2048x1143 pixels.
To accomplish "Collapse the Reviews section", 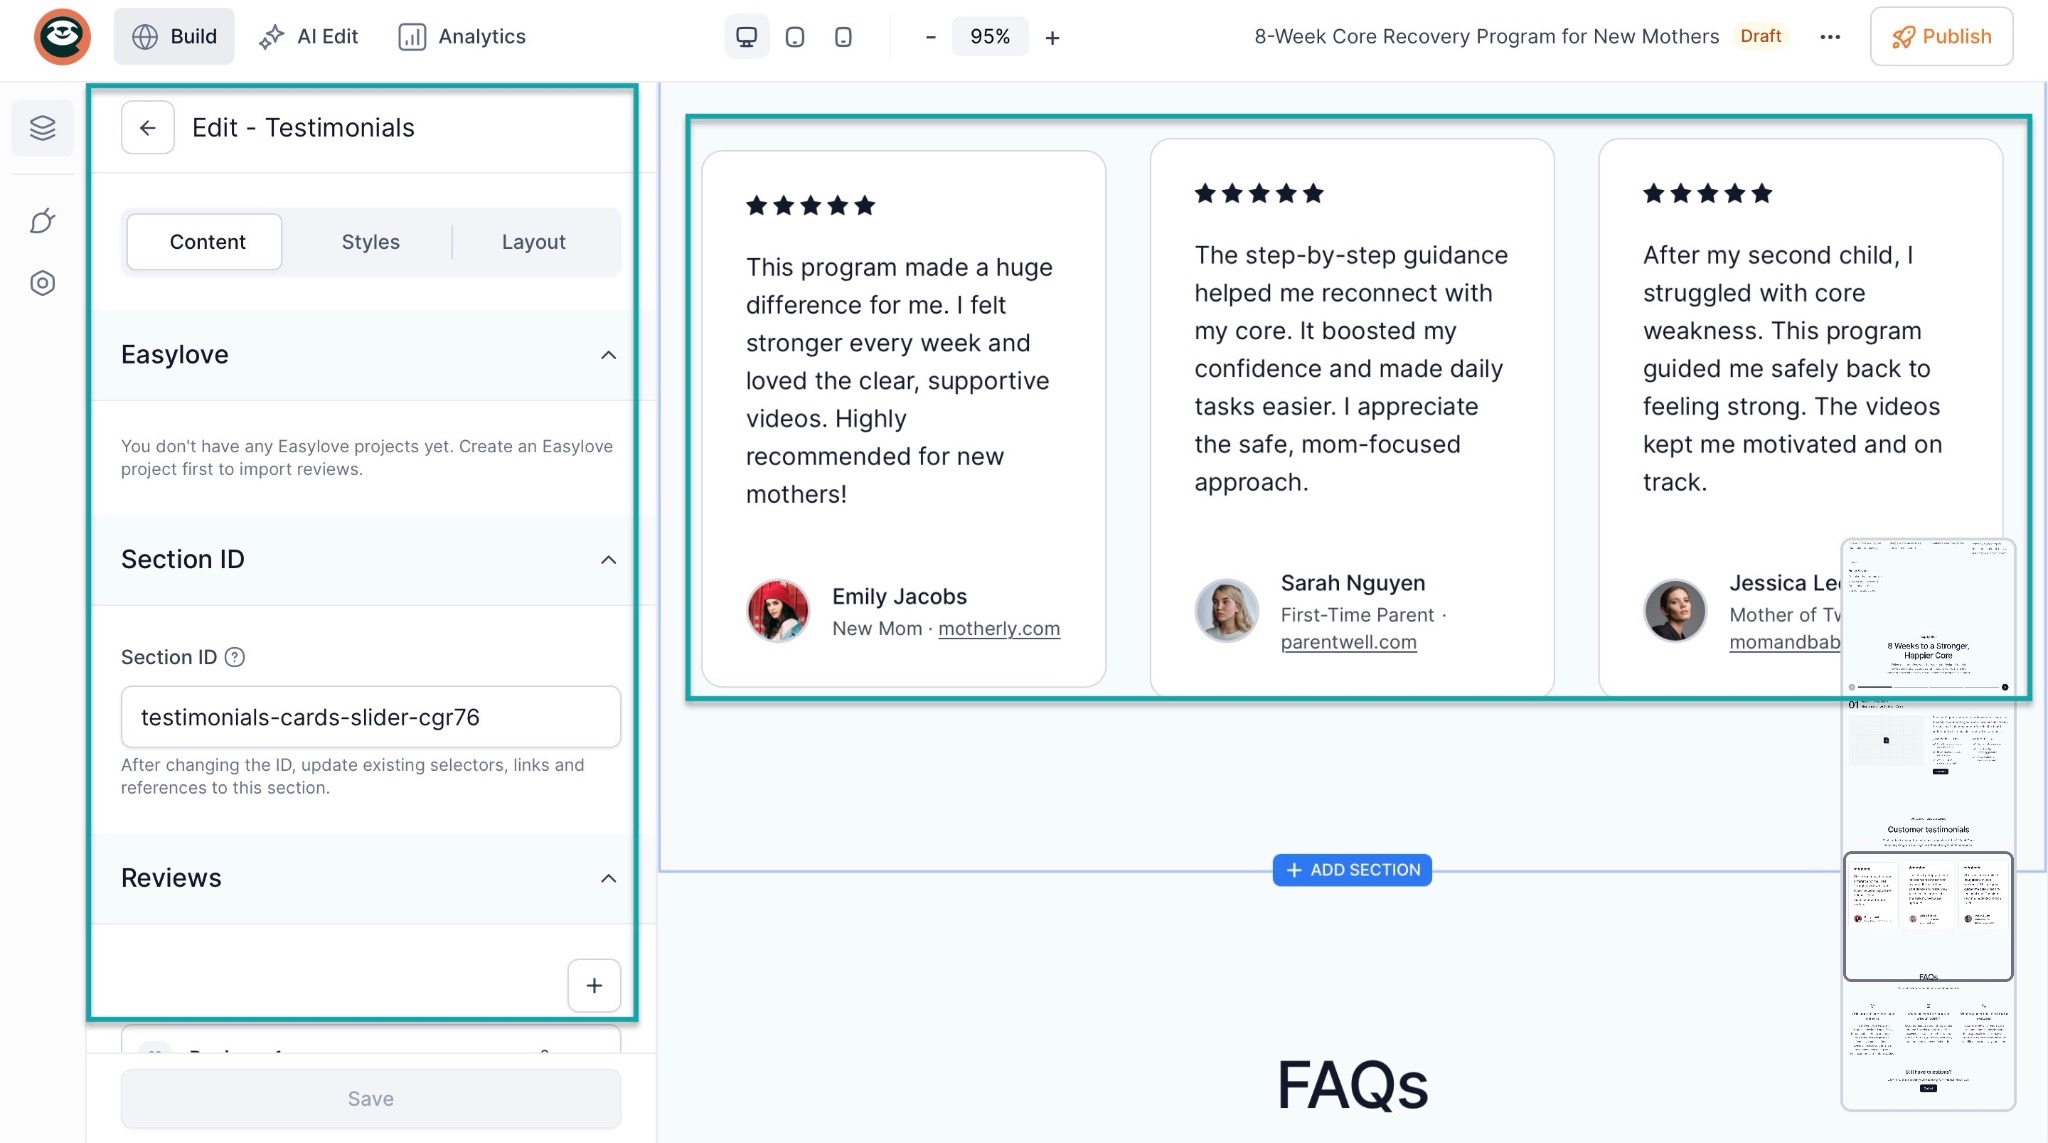I will point(608,878).
